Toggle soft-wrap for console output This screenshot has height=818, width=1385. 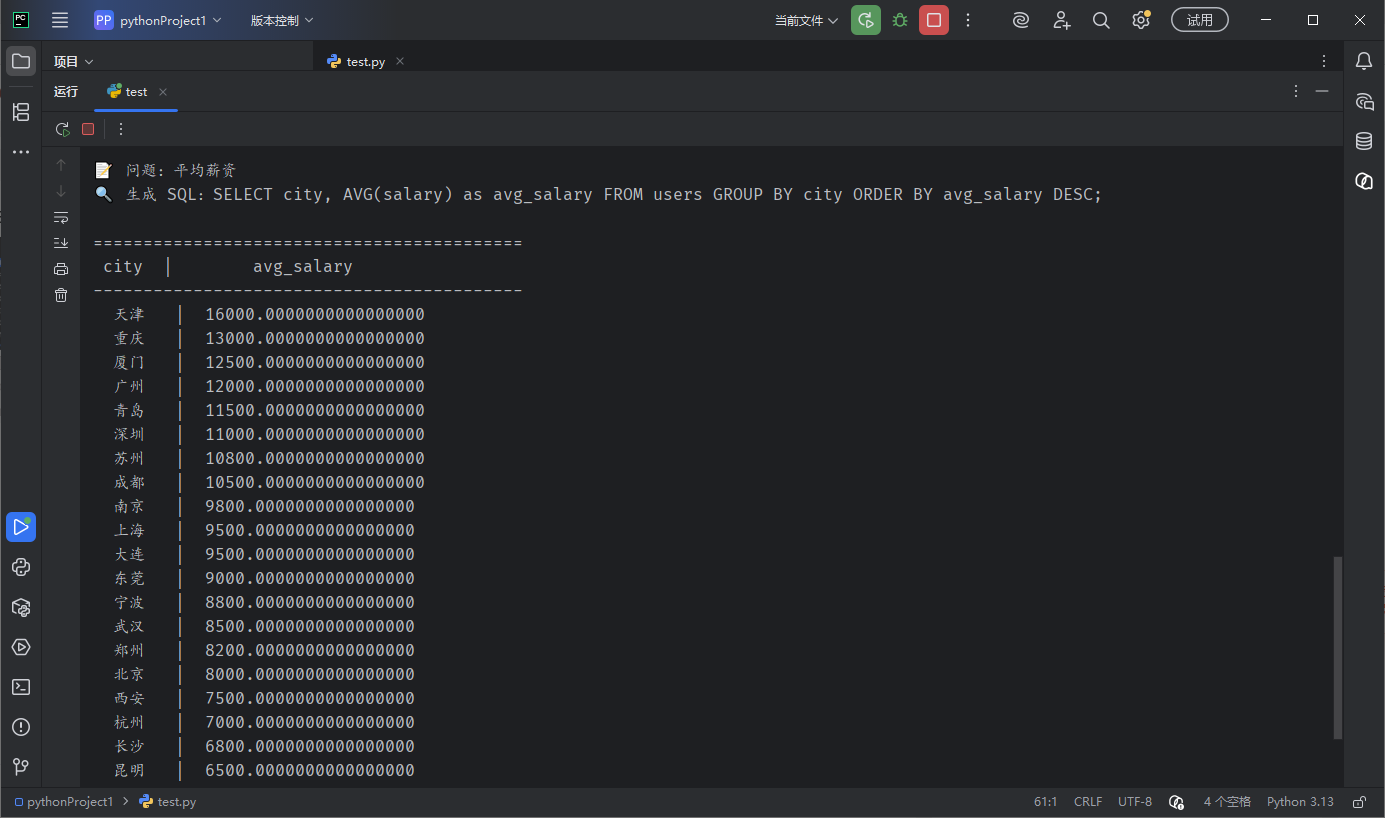[61, 217]
